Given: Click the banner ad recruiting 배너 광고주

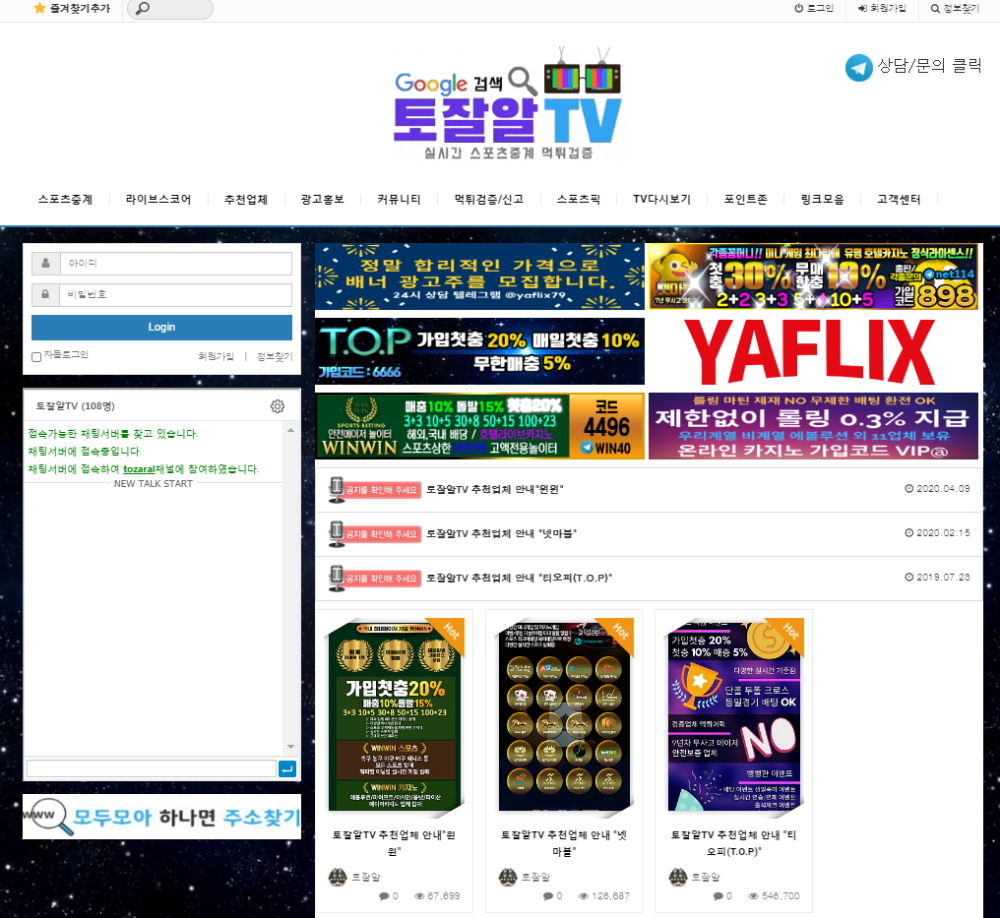Looking at the screenshot, I should 480,276.
